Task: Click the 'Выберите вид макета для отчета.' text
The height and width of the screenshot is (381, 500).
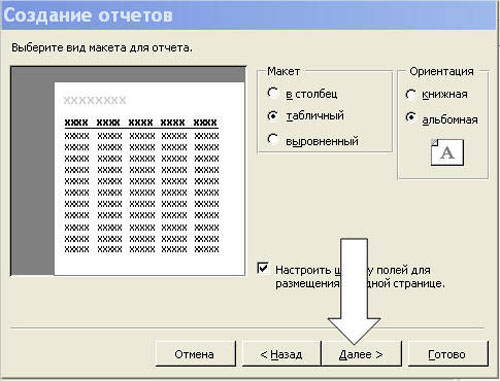Action: click(102, 48)
